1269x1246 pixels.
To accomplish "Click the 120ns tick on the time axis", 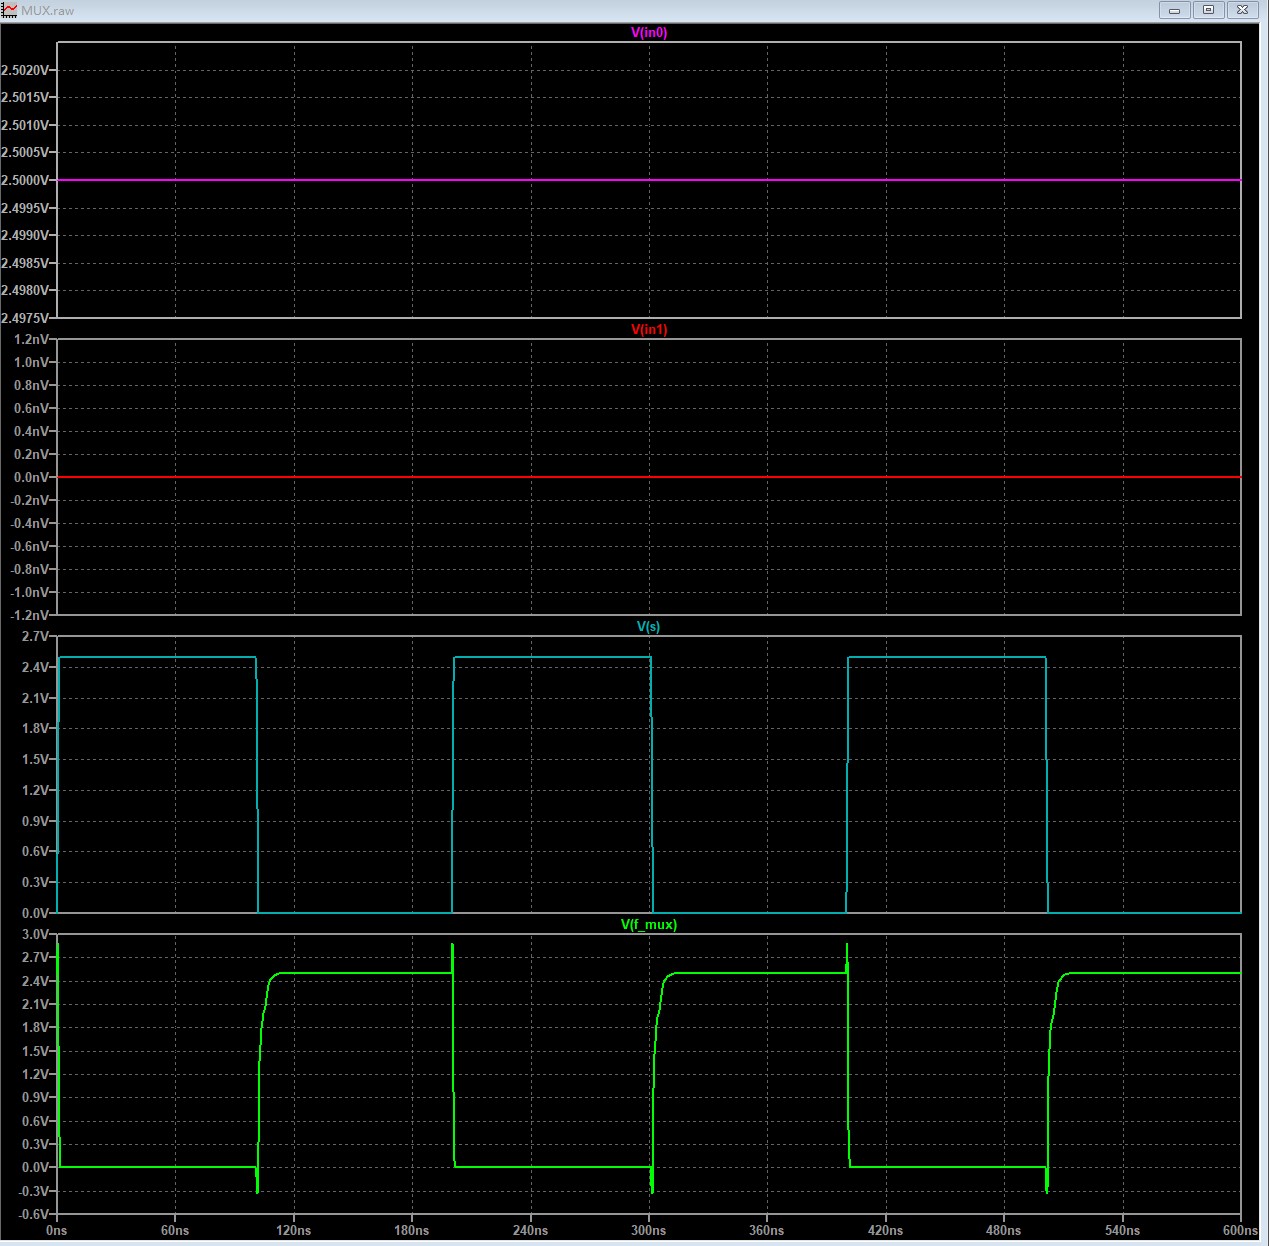I will (x=293, y=1230).
